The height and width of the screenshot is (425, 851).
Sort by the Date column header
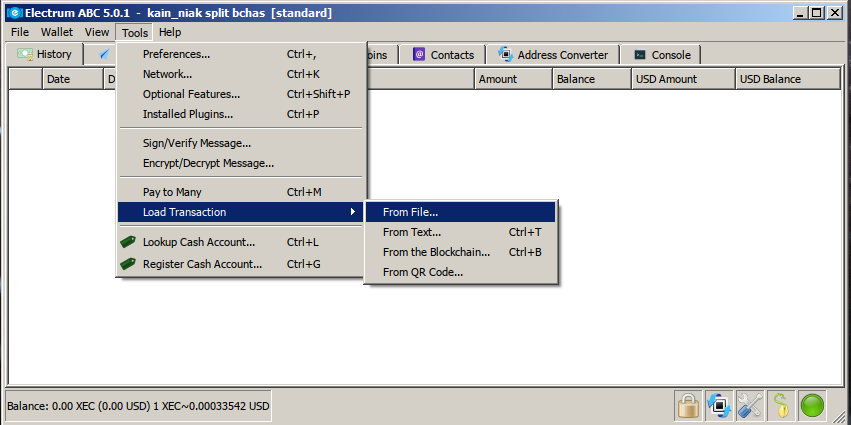tap(73, 79)
